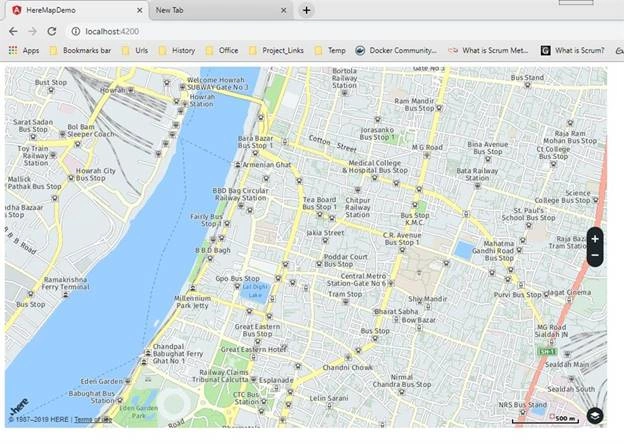The width and height of the screenshot is (624, 444).
Task: Click the Lal Dighi Lake label
Action: point(255,291)
